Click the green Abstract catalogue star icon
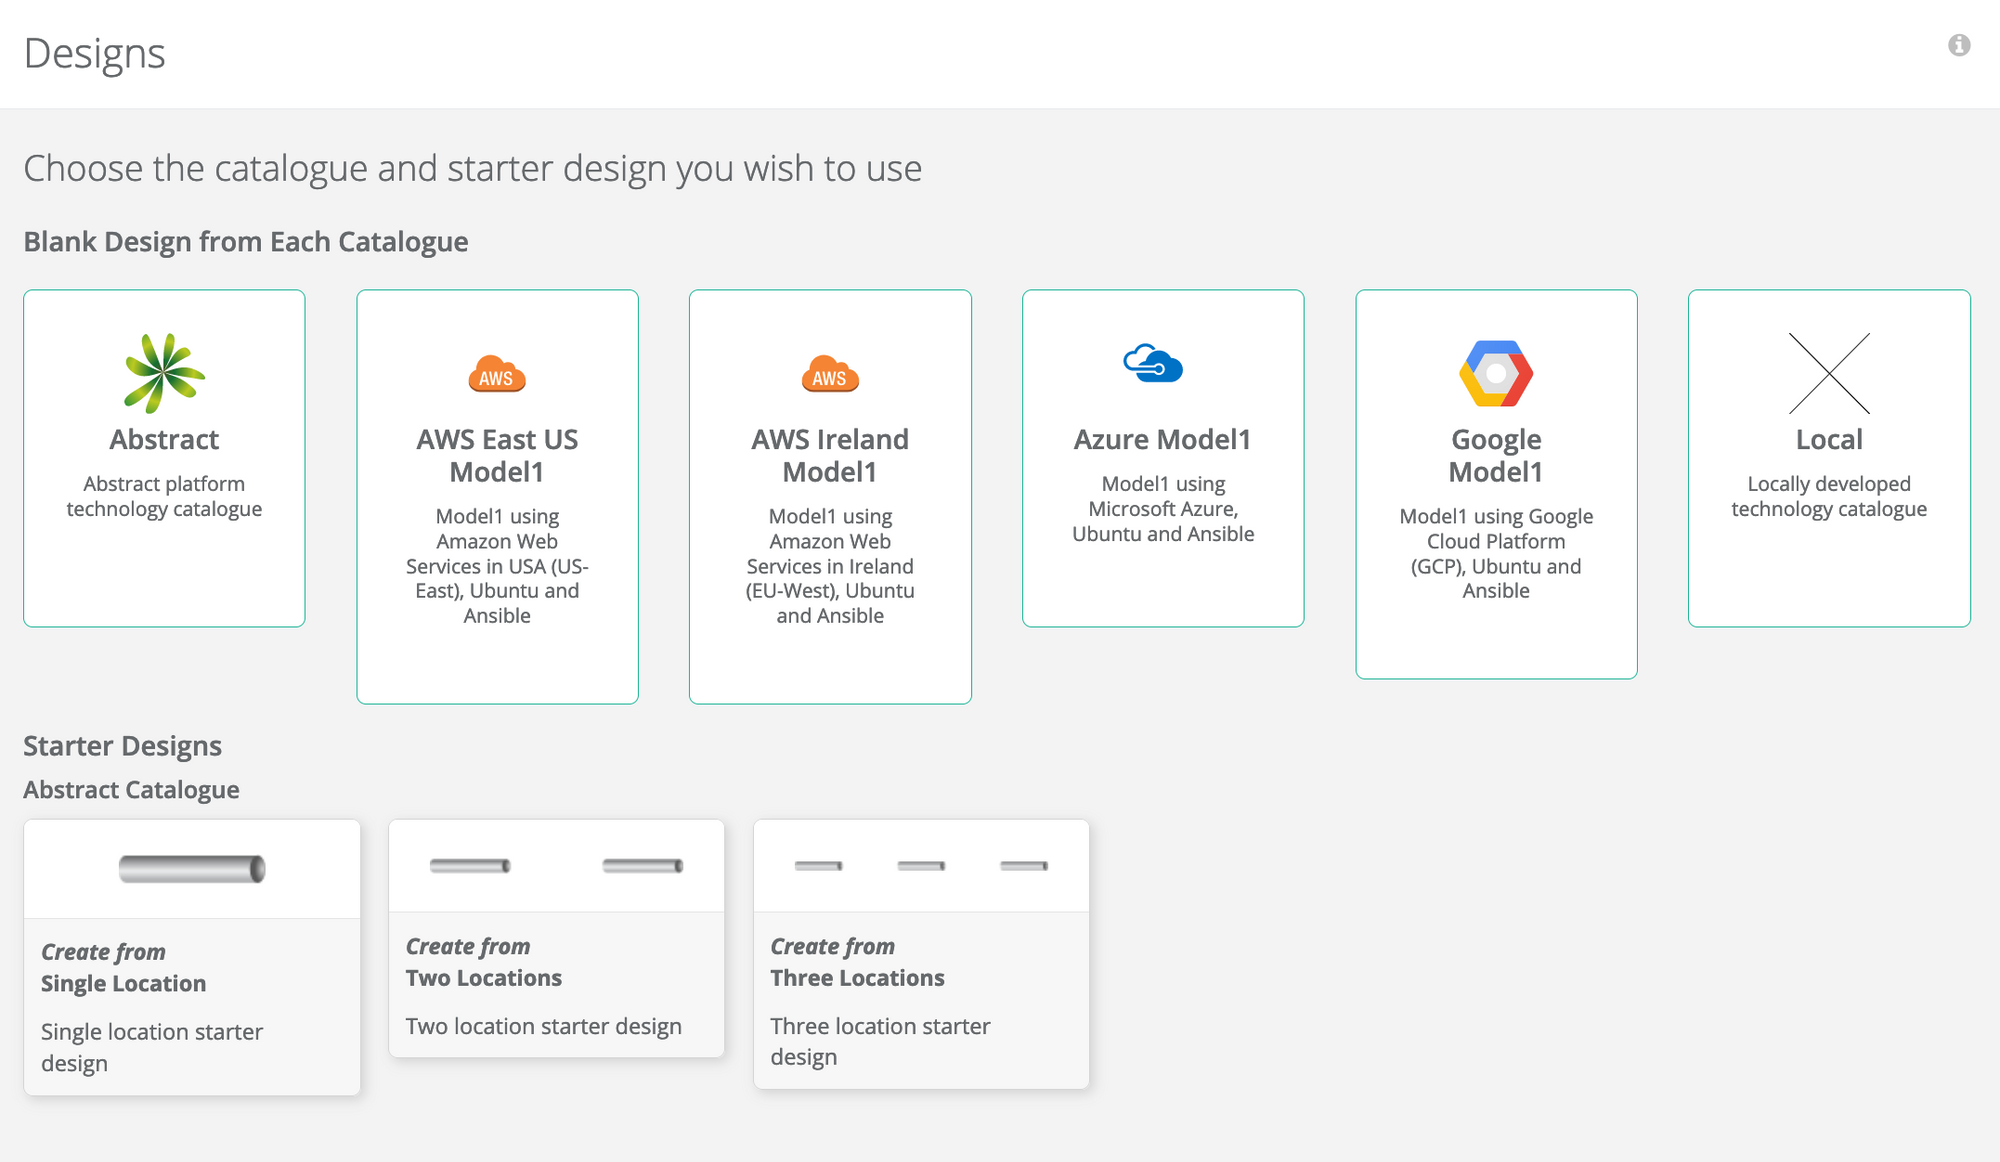Viewport: 2000px width, 1162px height. (164, 373)
